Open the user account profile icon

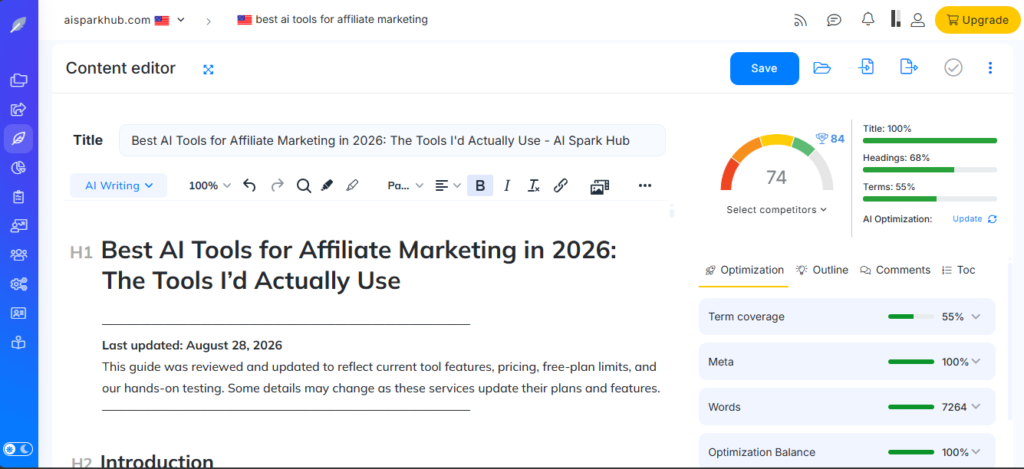pos(918,20)
